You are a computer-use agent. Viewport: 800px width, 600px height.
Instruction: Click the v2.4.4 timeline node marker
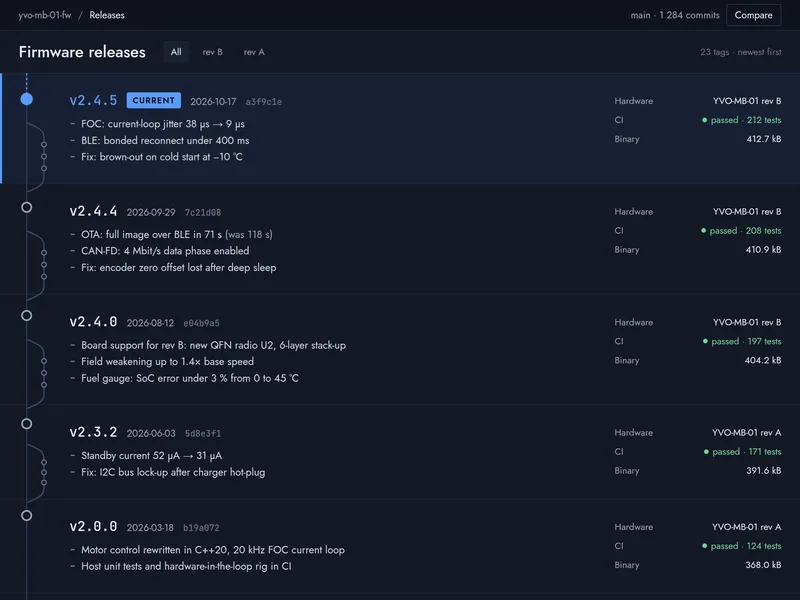(x=27, y=207)
